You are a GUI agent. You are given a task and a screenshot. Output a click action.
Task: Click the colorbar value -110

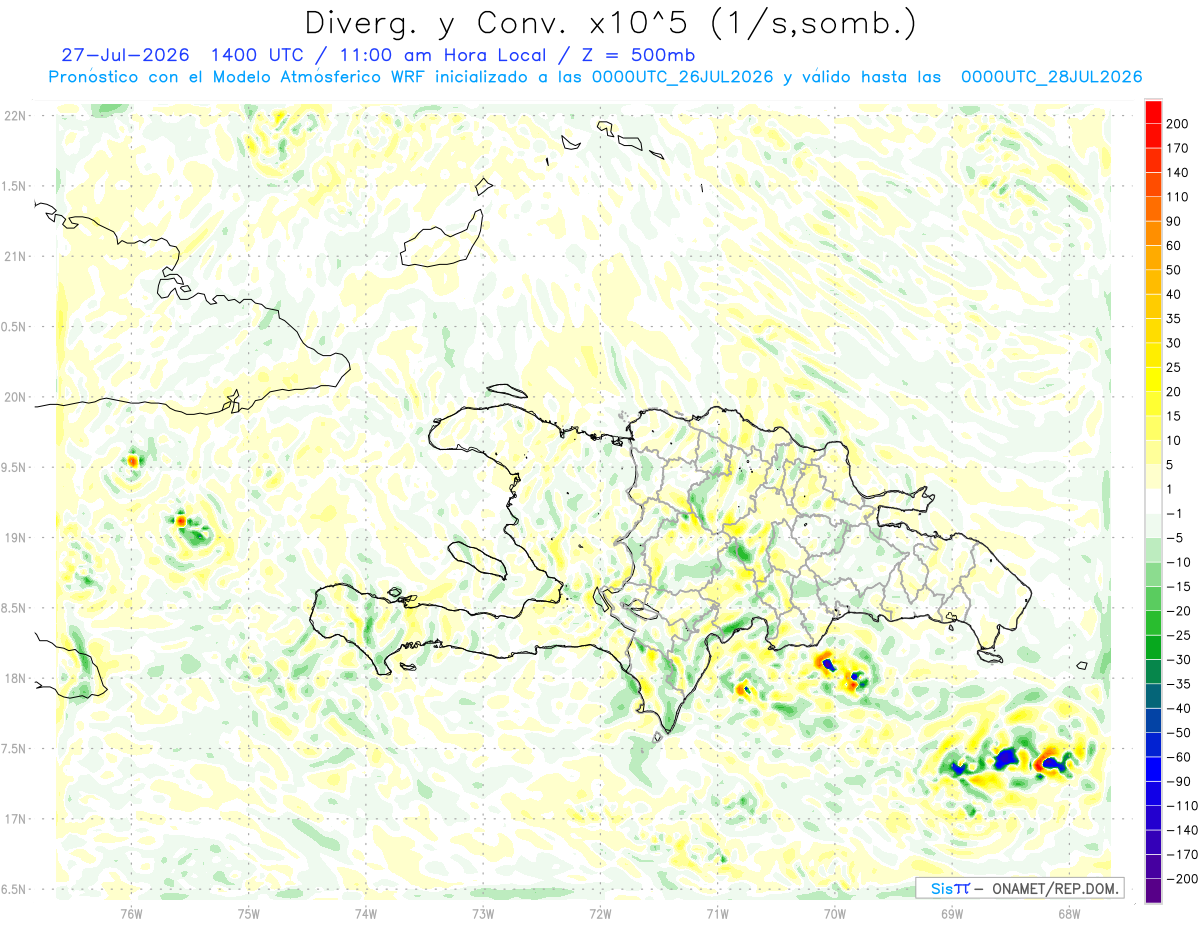pyautogui.click(x=1181, y=806)
